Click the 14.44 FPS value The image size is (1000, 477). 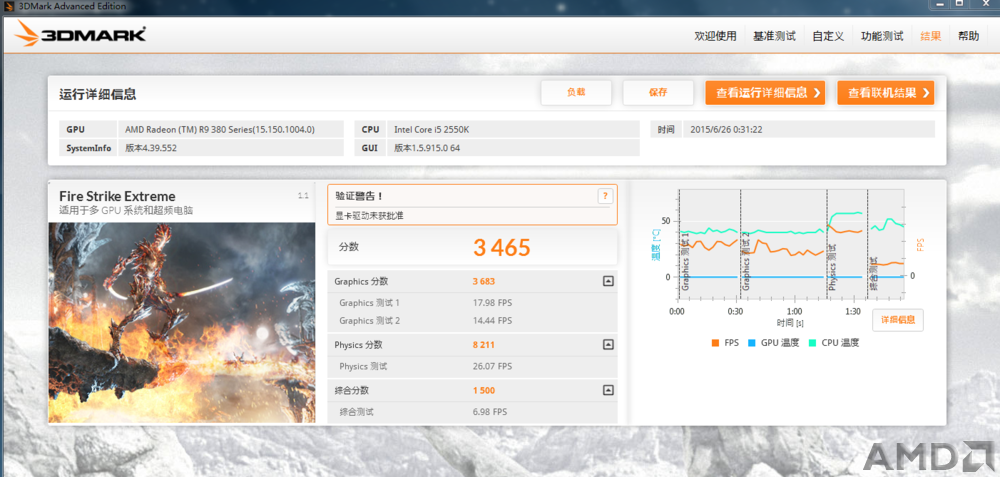pyautogui.click(x=492, y=321)
